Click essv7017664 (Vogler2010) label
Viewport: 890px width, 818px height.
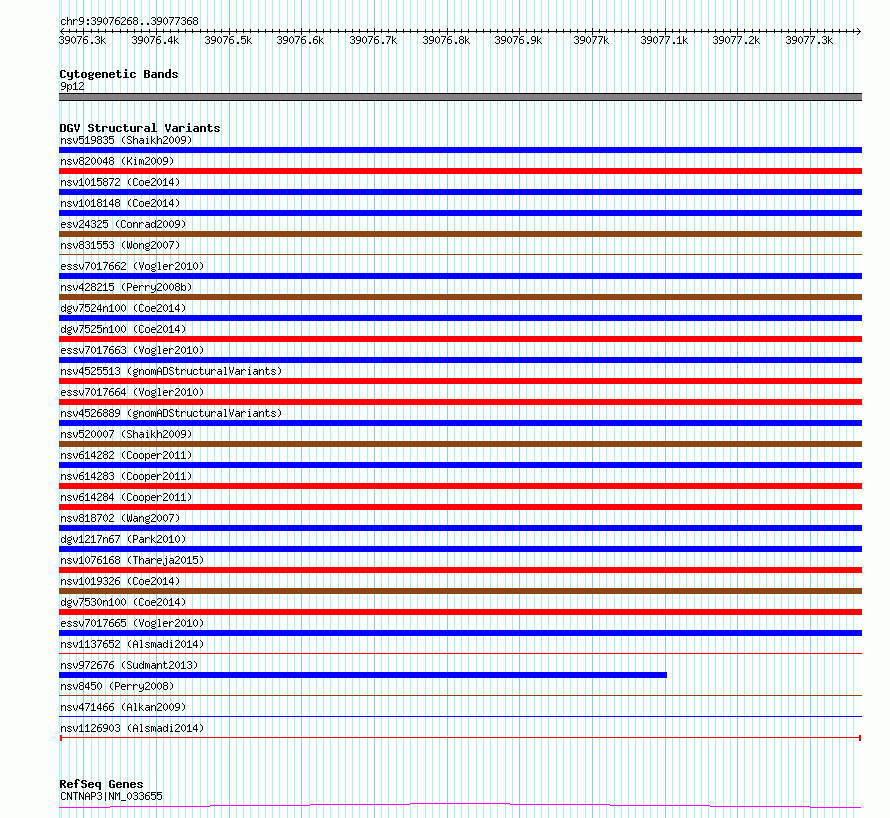[x=132, y=392]
